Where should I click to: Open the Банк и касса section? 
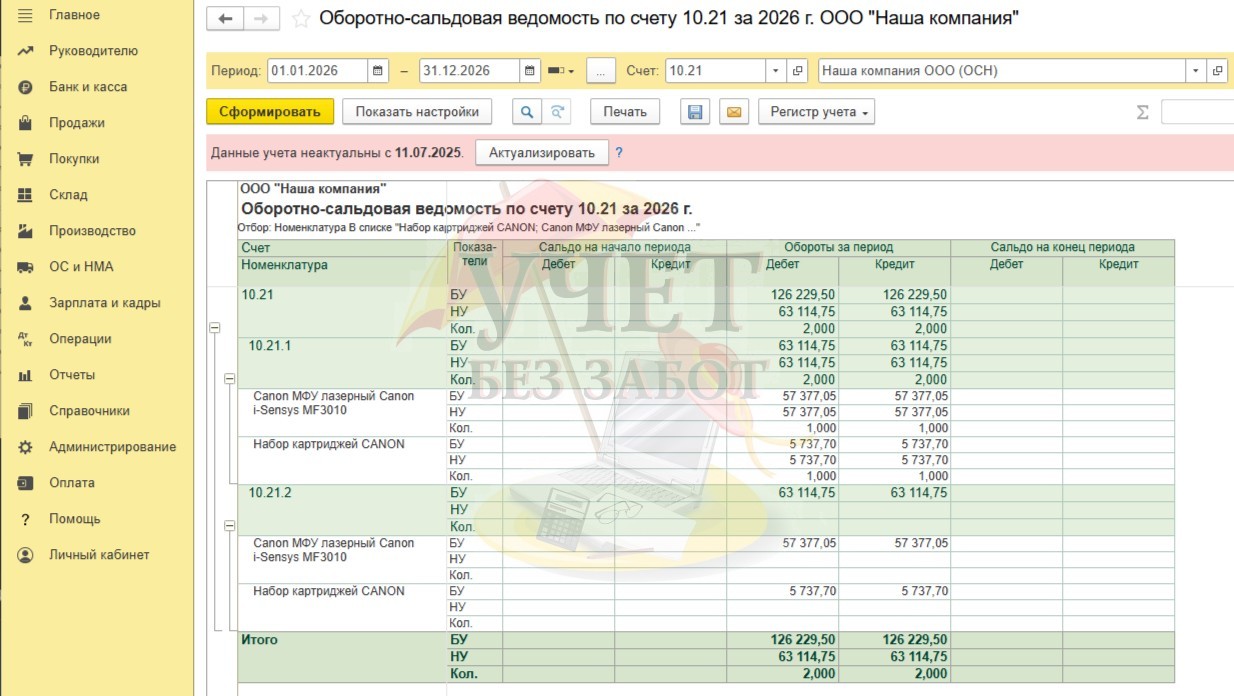click(x=88, y=87)
